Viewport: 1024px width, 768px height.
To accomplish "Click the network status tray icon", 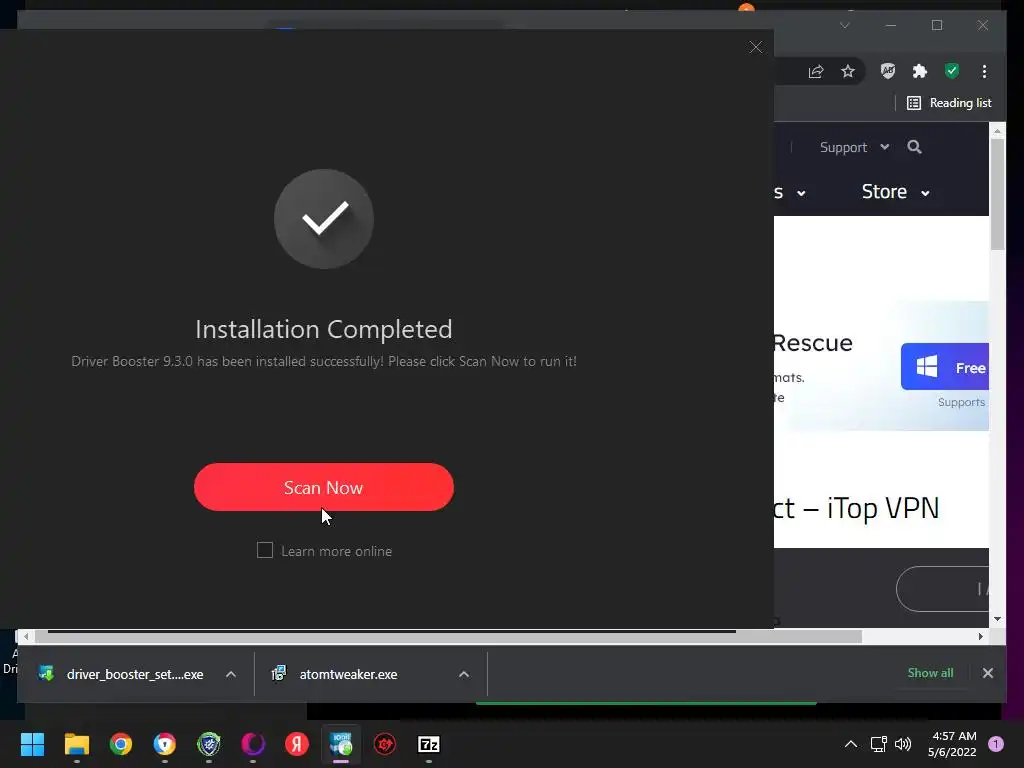I will (x=878, y=744).
